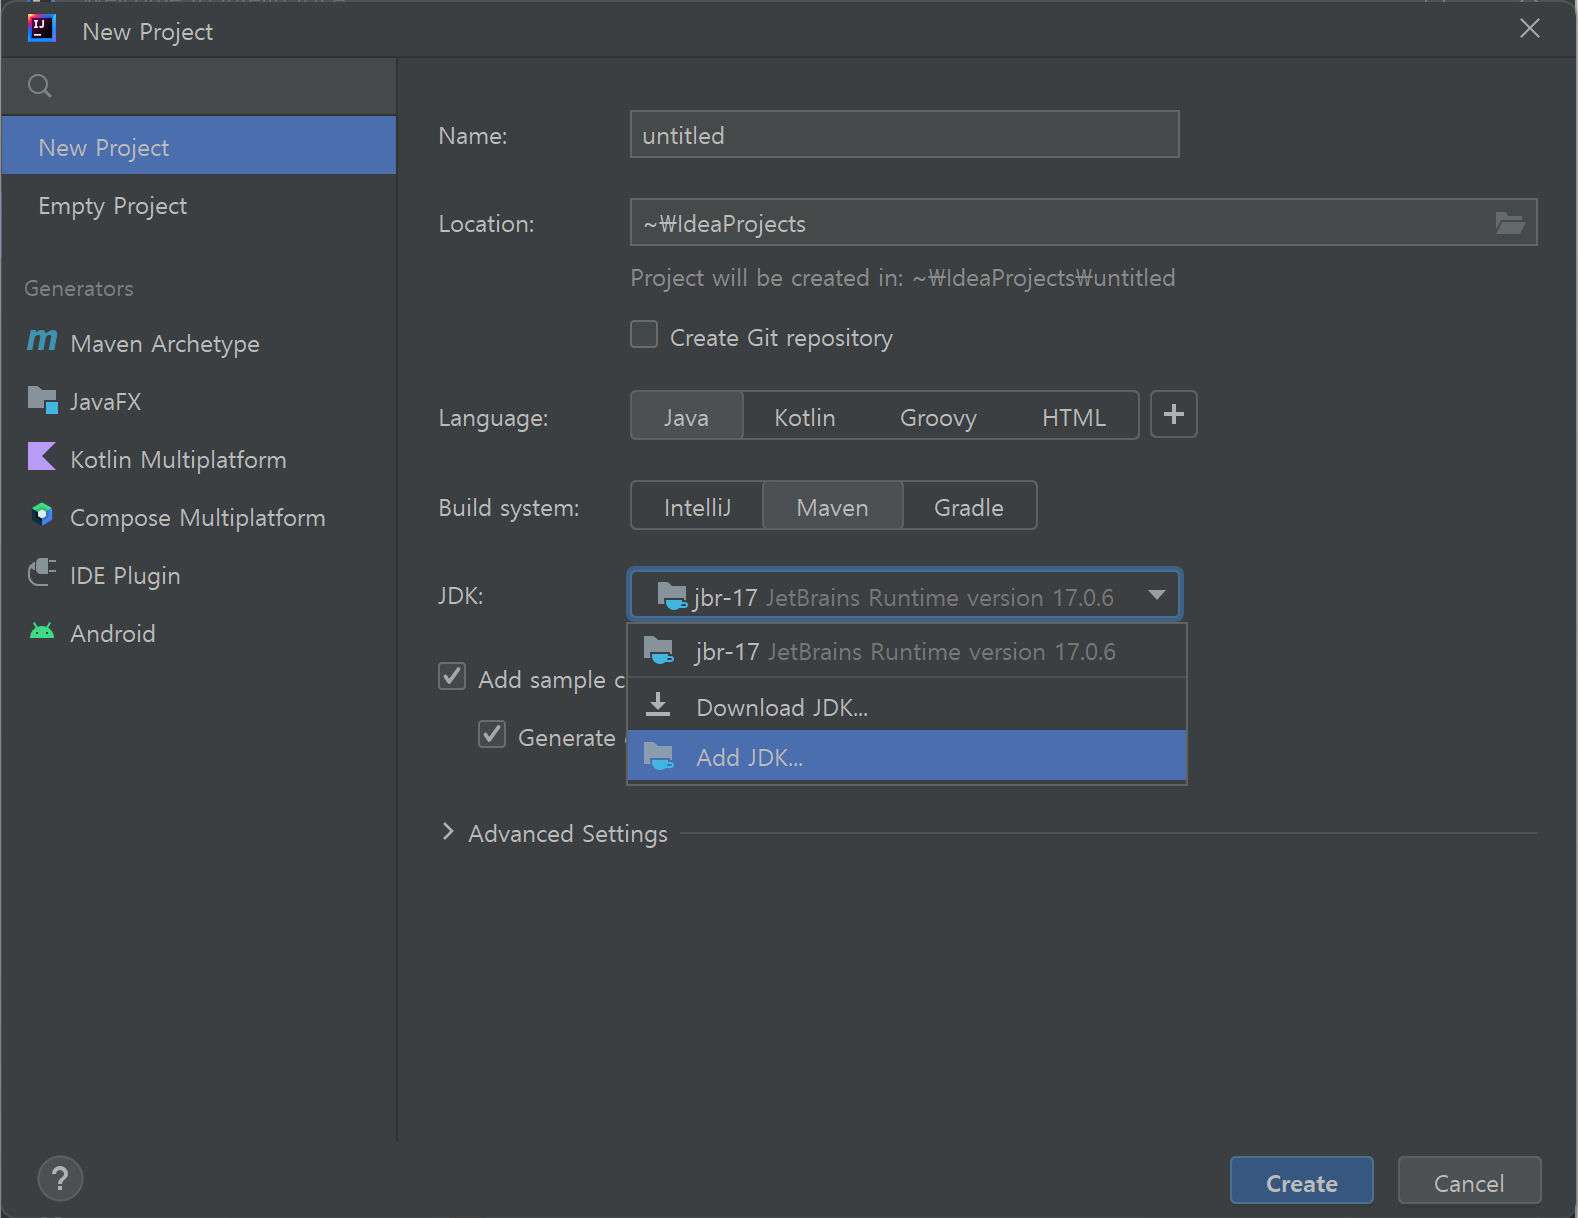Click the IDE Plugin plug icon
The image size is (1578, 1218).
[x=42, y=573]
